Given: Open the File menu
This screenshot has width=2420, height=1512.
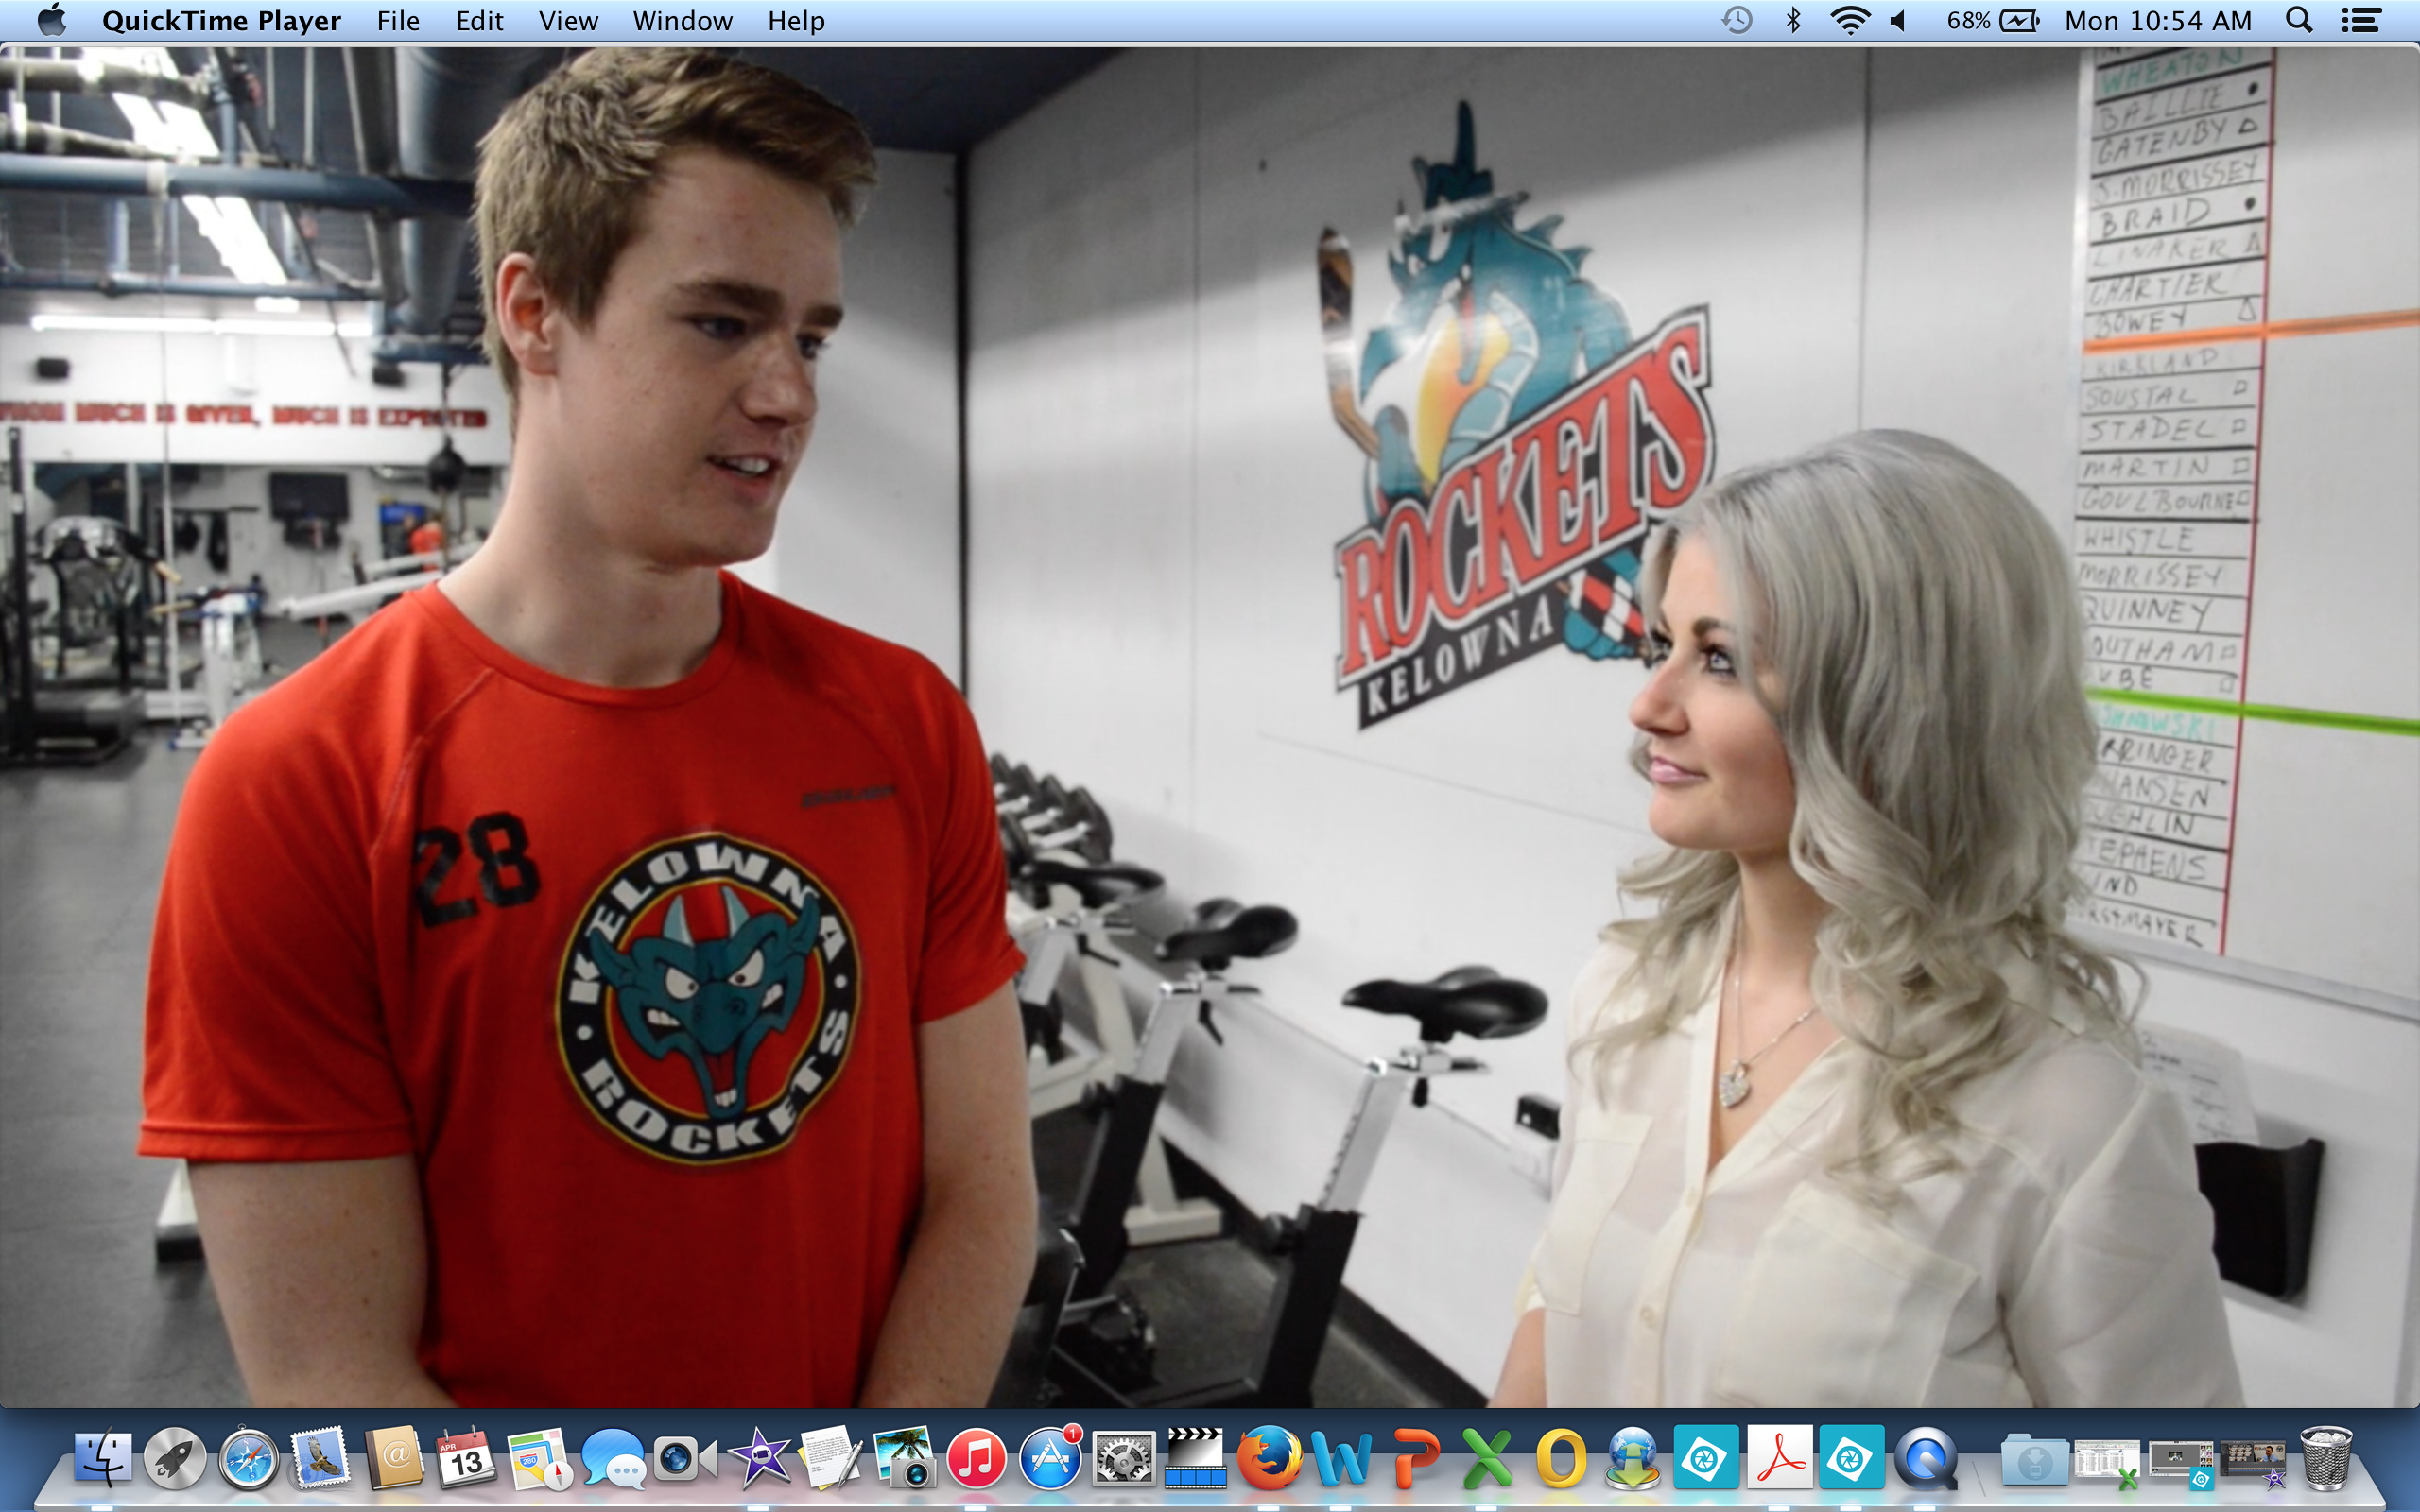Looking at the screenshot, I should [x=397, y=21].
